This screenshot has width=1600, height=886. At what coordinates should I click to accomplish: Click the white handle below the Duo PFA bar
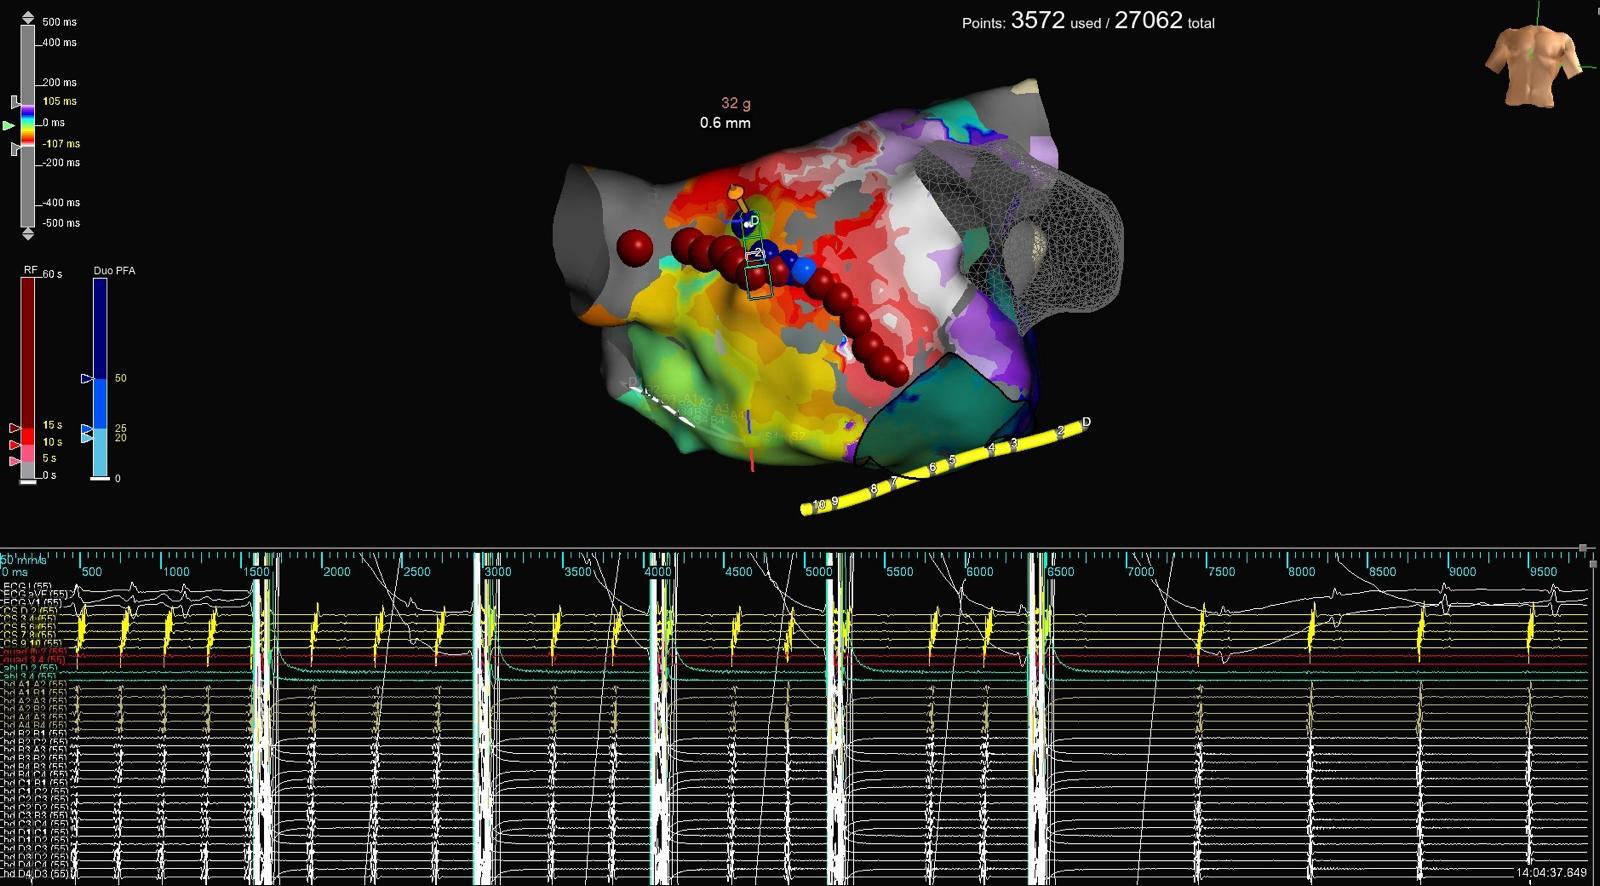pos(100,479)
